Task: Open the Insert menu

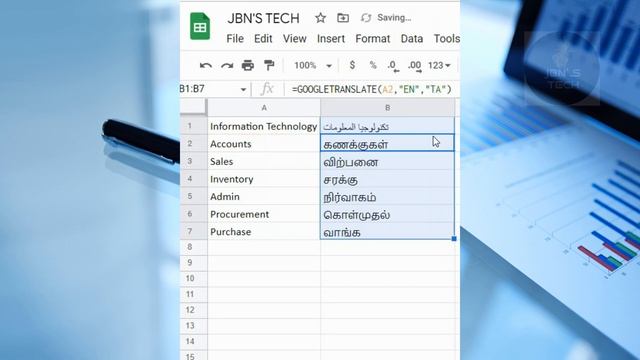Action: point(331,39)
